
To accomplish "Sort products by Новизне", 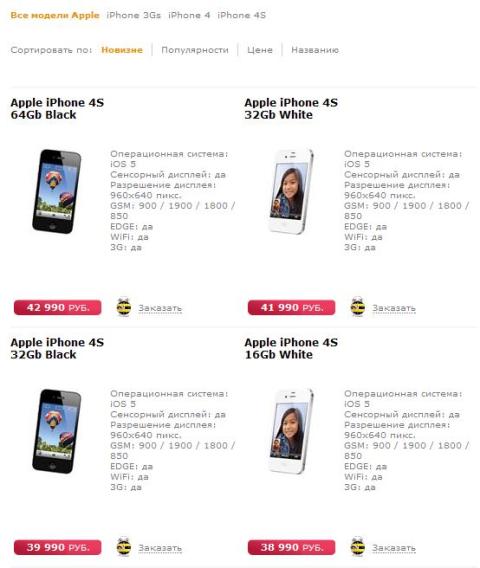I will 122,50.
